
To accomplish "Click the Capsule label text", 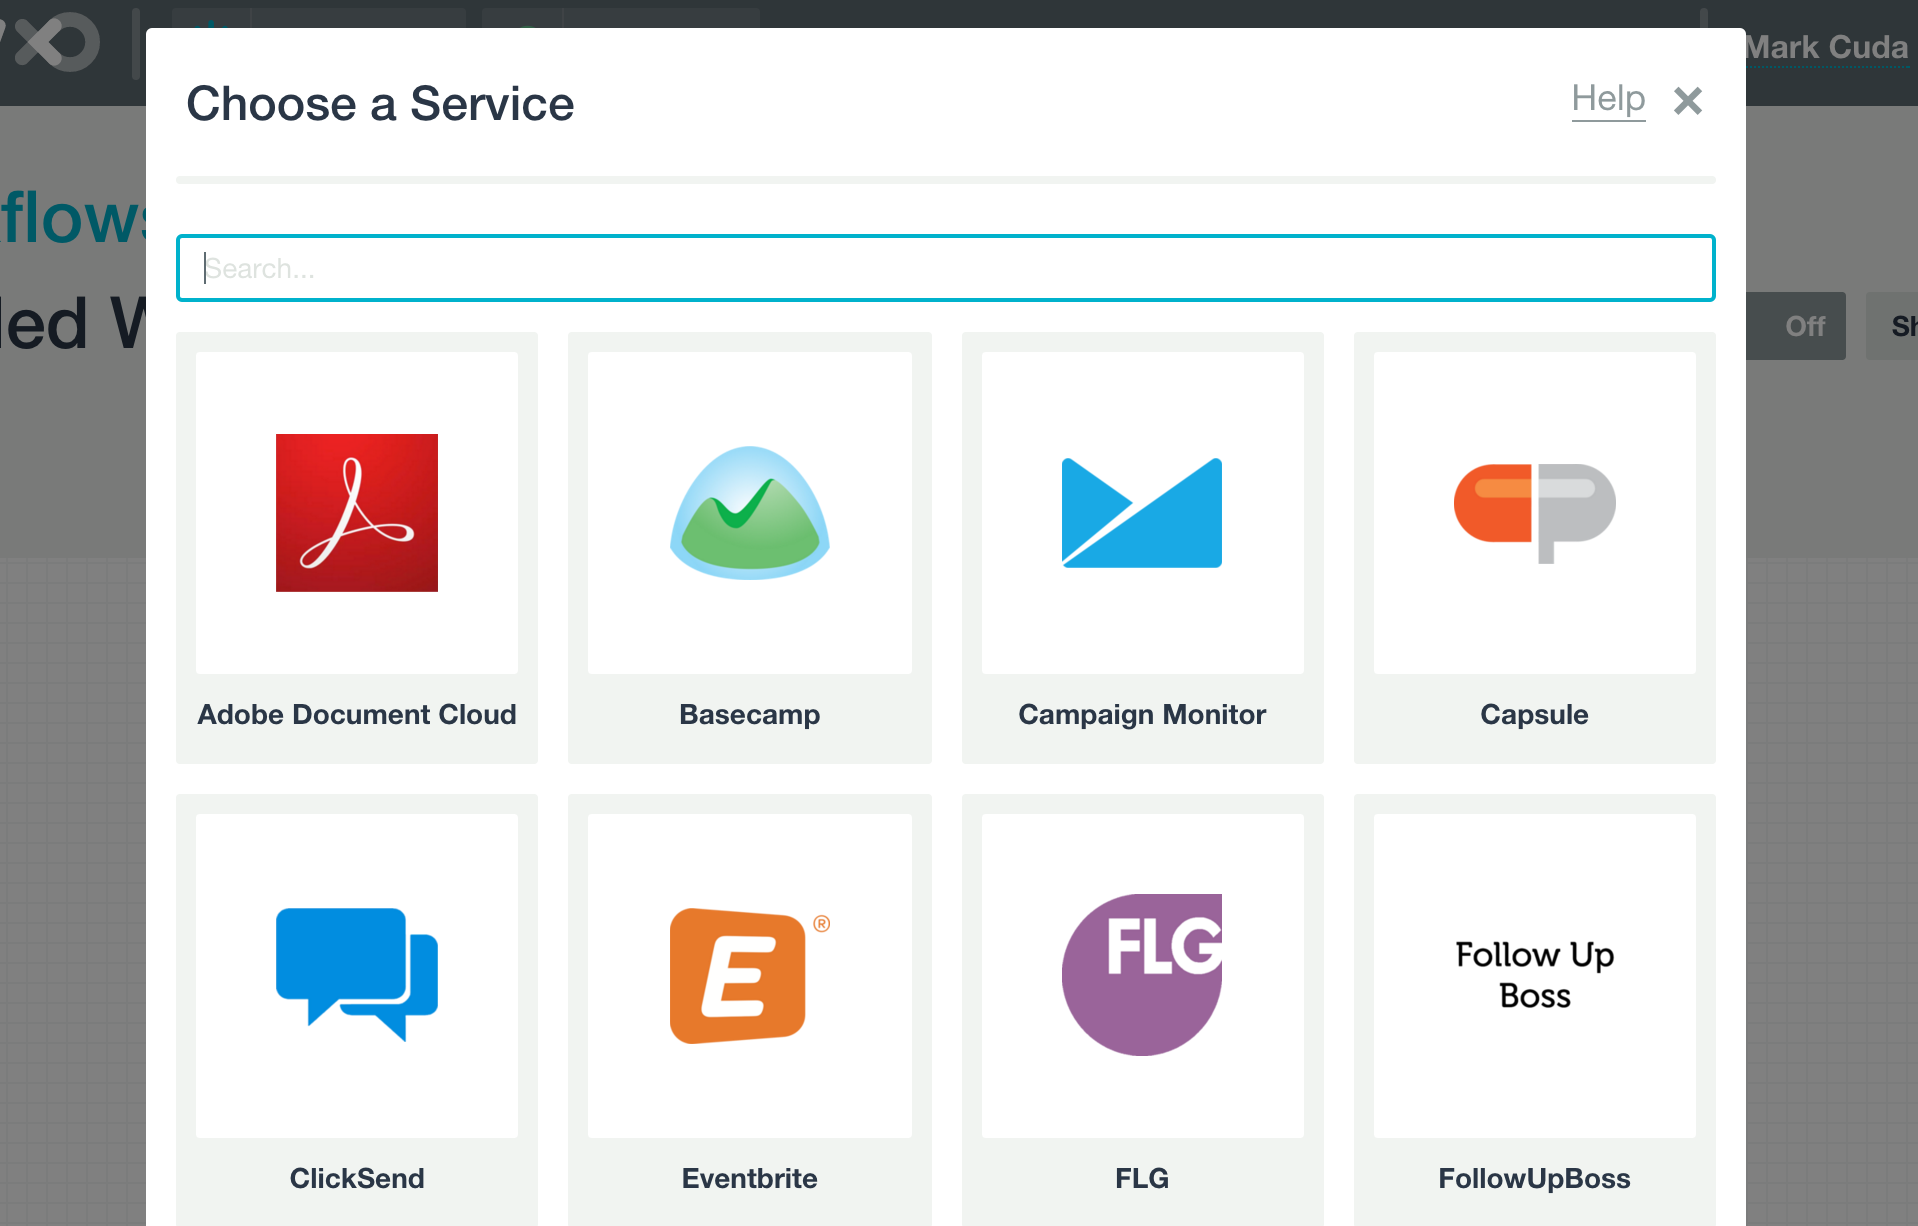I will pyautogui.click(x=1535, y=714).
